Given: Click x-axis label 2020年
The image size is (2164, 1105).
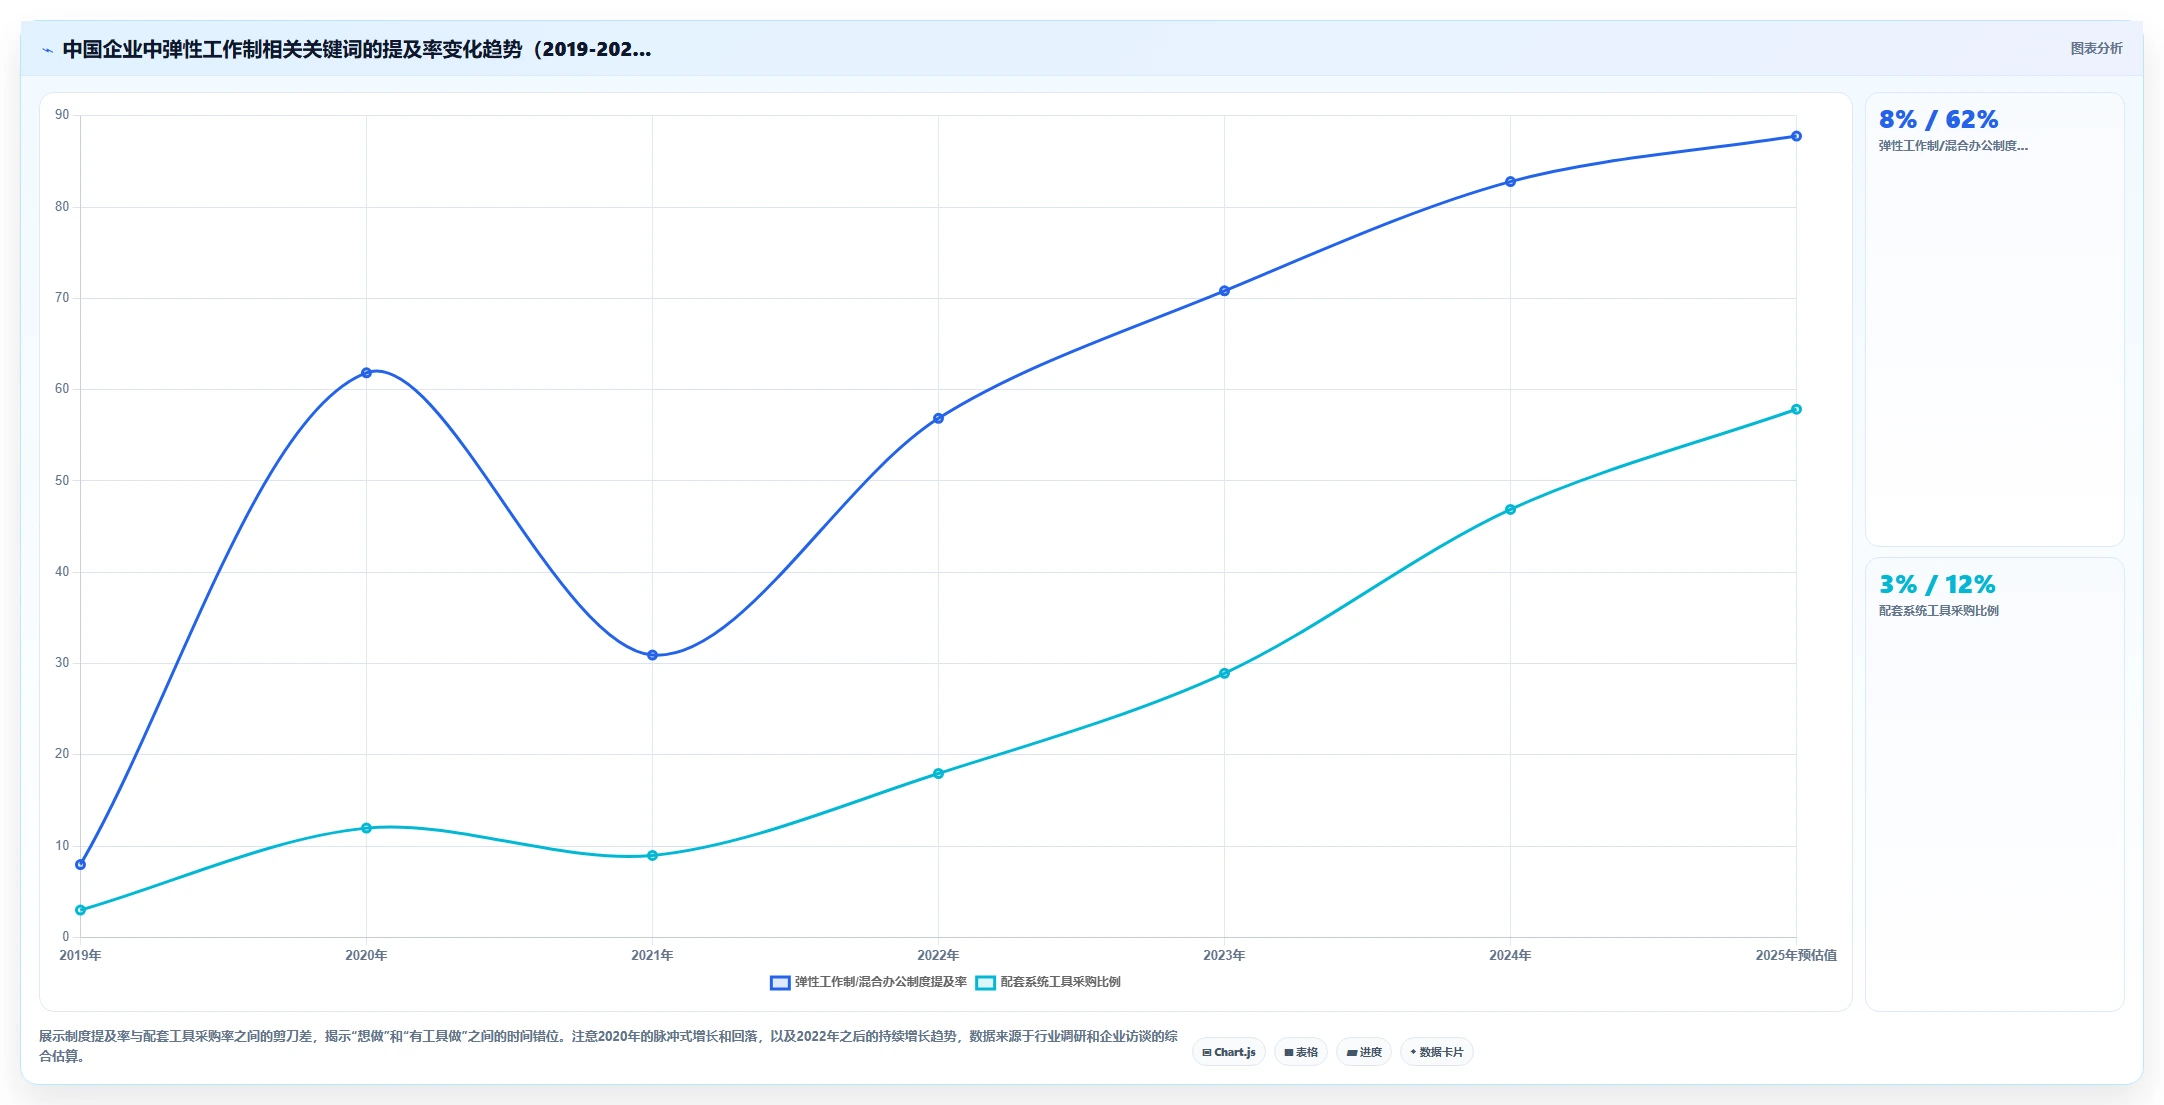Looking at the screenshot, I should (x=366, y=955).
